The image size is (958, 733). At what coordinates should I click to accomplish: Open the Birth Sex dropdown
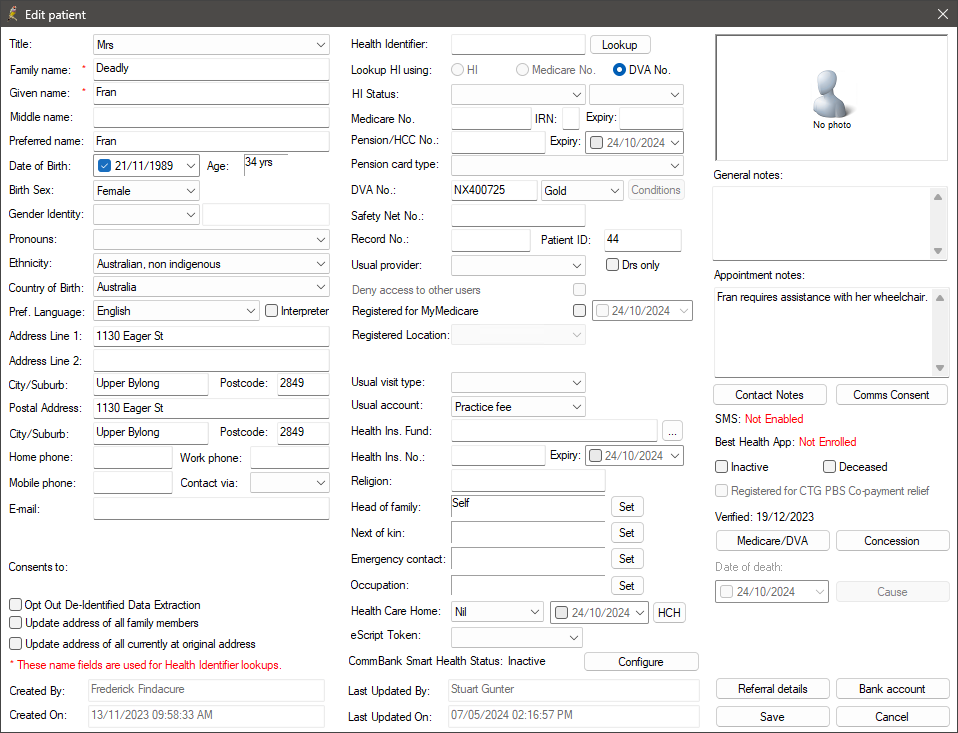pyautogui.click(x=147, y=191)
